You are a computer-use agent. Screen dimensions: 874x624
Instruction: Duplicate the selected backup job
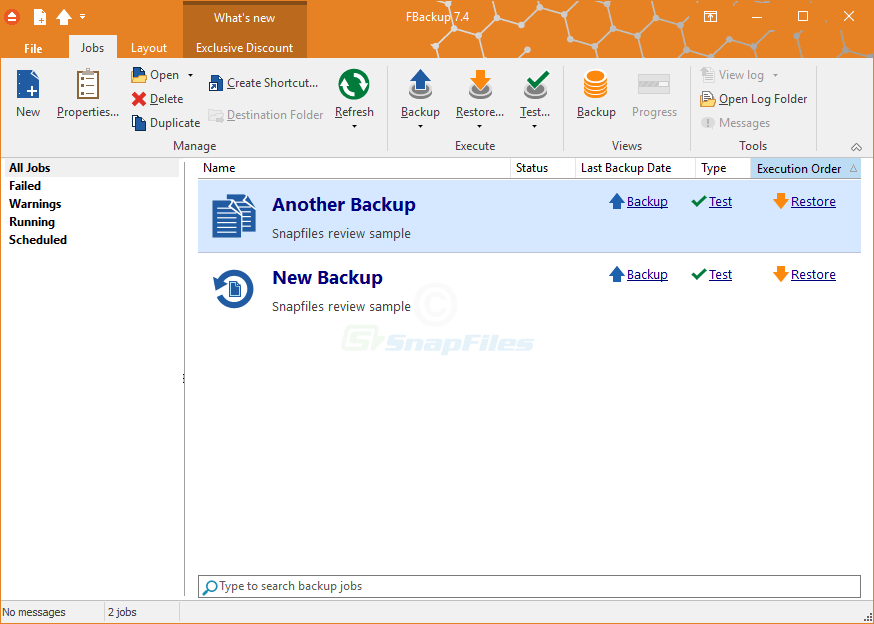[166, 123]
